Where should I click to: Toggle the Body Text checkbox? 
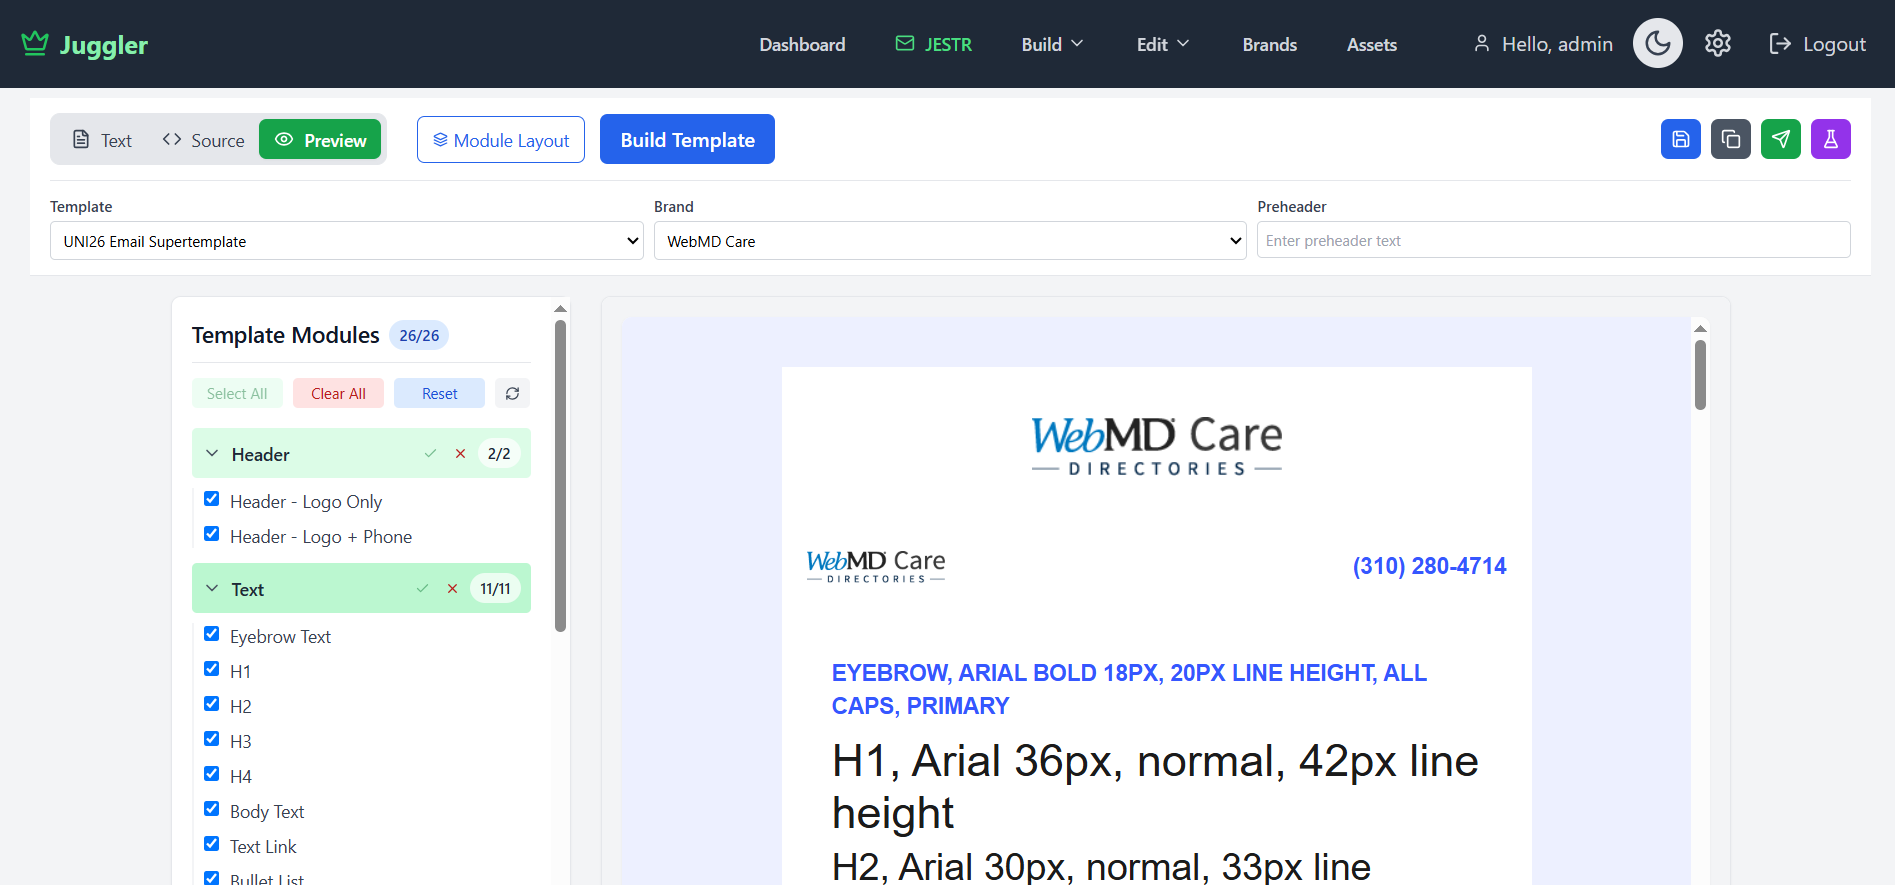pos(212,809)
